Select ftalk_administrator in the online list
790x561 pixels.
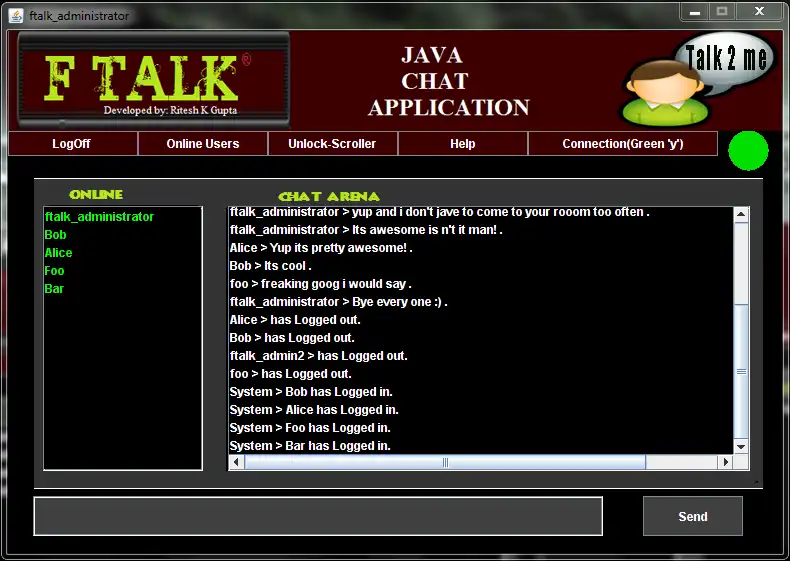point(99,217)
